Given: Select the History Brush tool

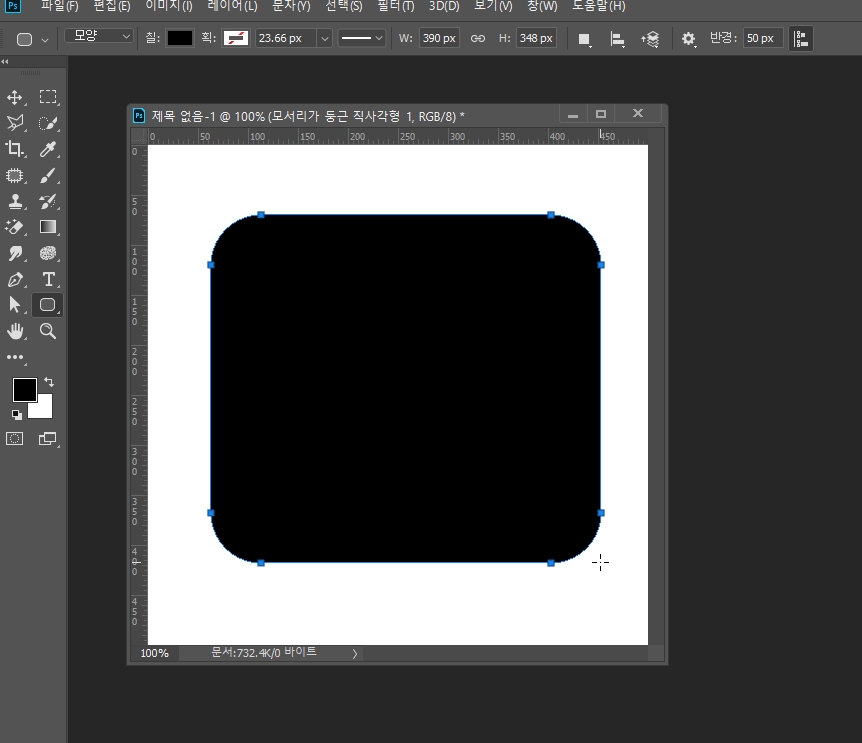Looking at the screenshot, I should [x=48, y=201].
